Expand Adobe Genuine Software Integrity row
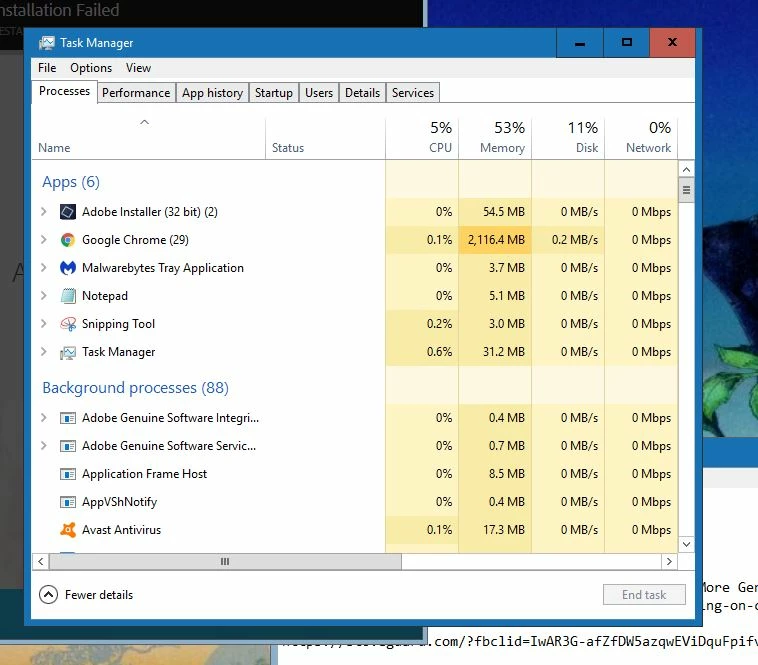 point(44,418)
